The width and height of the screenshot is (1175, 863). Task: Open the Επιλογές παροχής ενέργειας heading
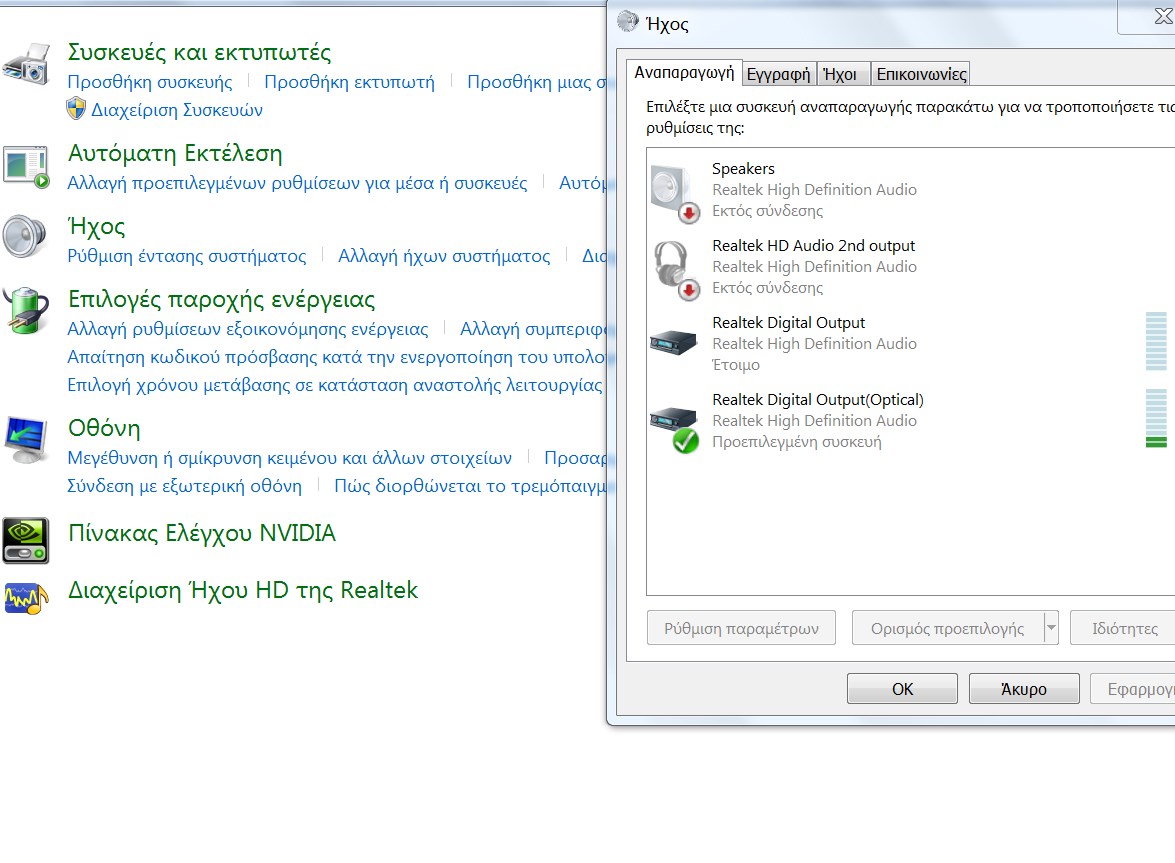click(x=222, y=300)
